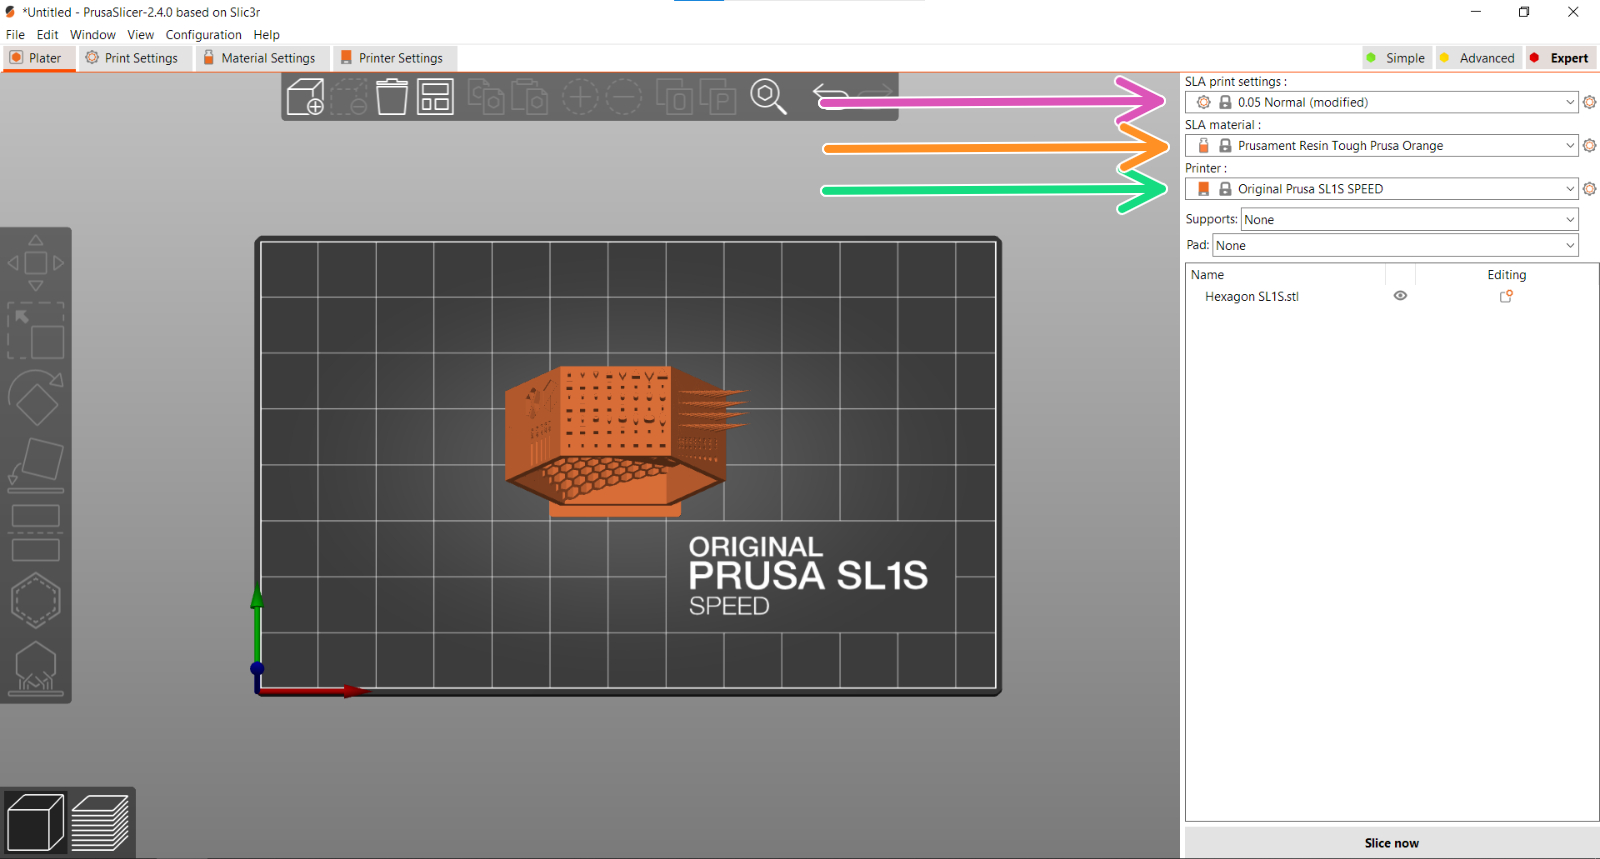Click the Slice now button

(1391, 843)
